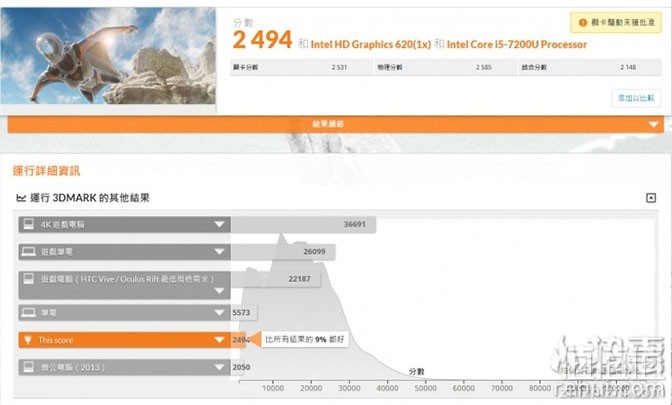The height and width of the screenshot is (405, 672).
Task: Click the warning exclamation icon in yellow badge
Action: [x=583, y=23]
